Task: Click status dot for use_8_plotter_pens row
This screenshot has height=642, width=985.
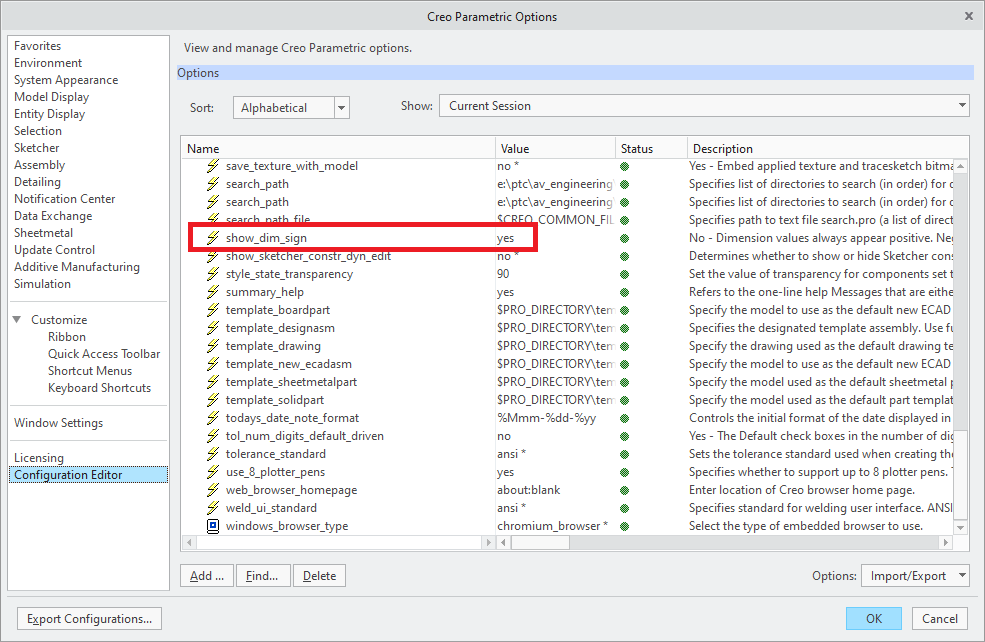Action: tap(625, 472)
